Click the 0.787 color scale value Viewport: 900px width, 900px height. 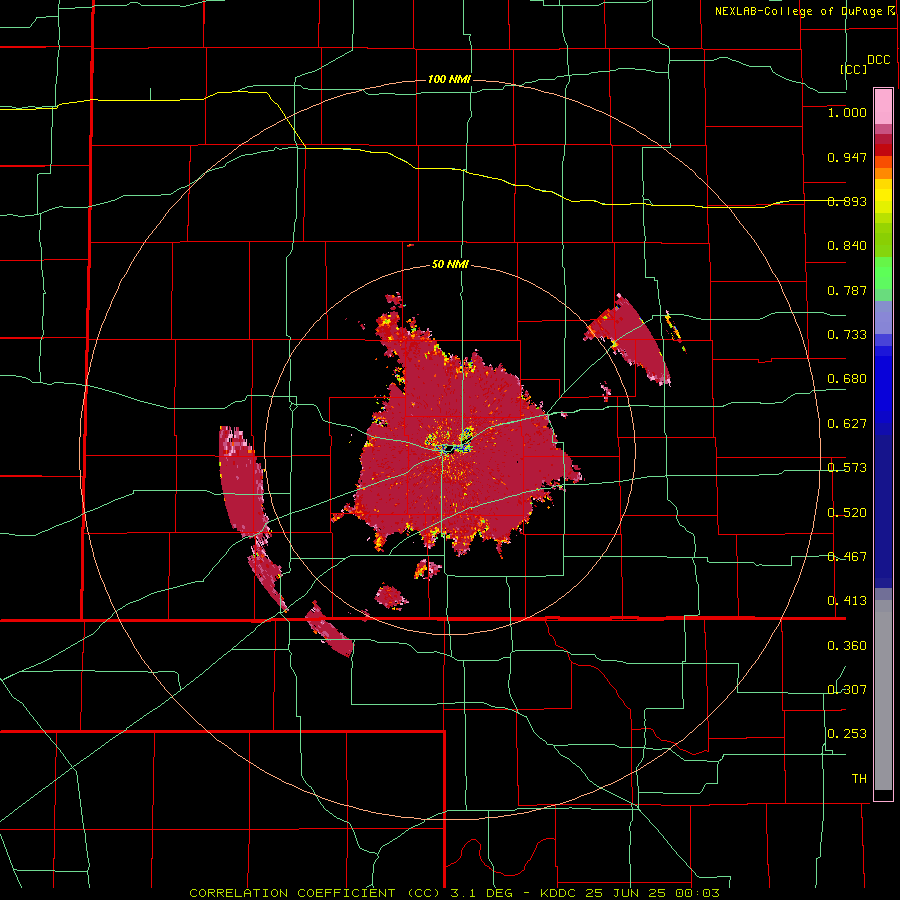point(847,290)
